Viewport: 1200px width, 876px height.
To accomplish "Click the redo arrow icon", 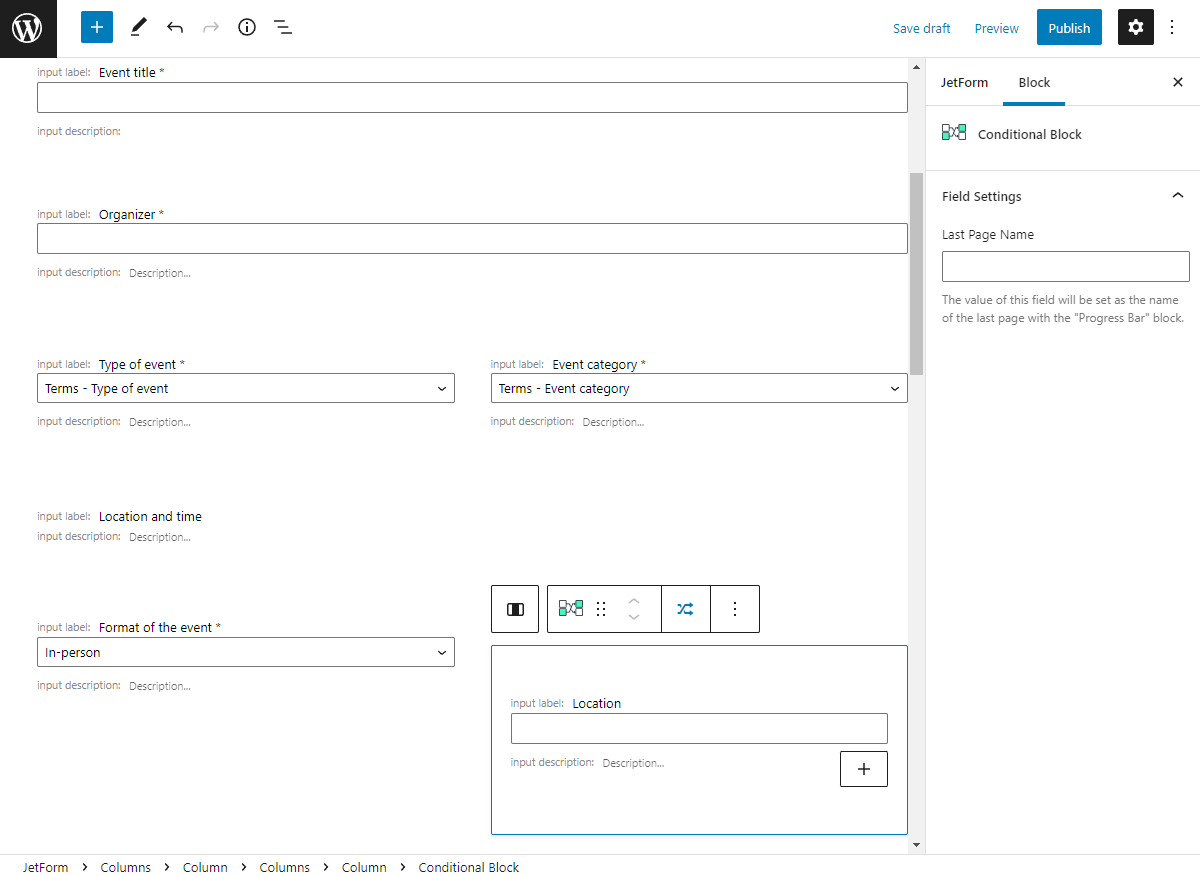I will click(x=211, y=27).
